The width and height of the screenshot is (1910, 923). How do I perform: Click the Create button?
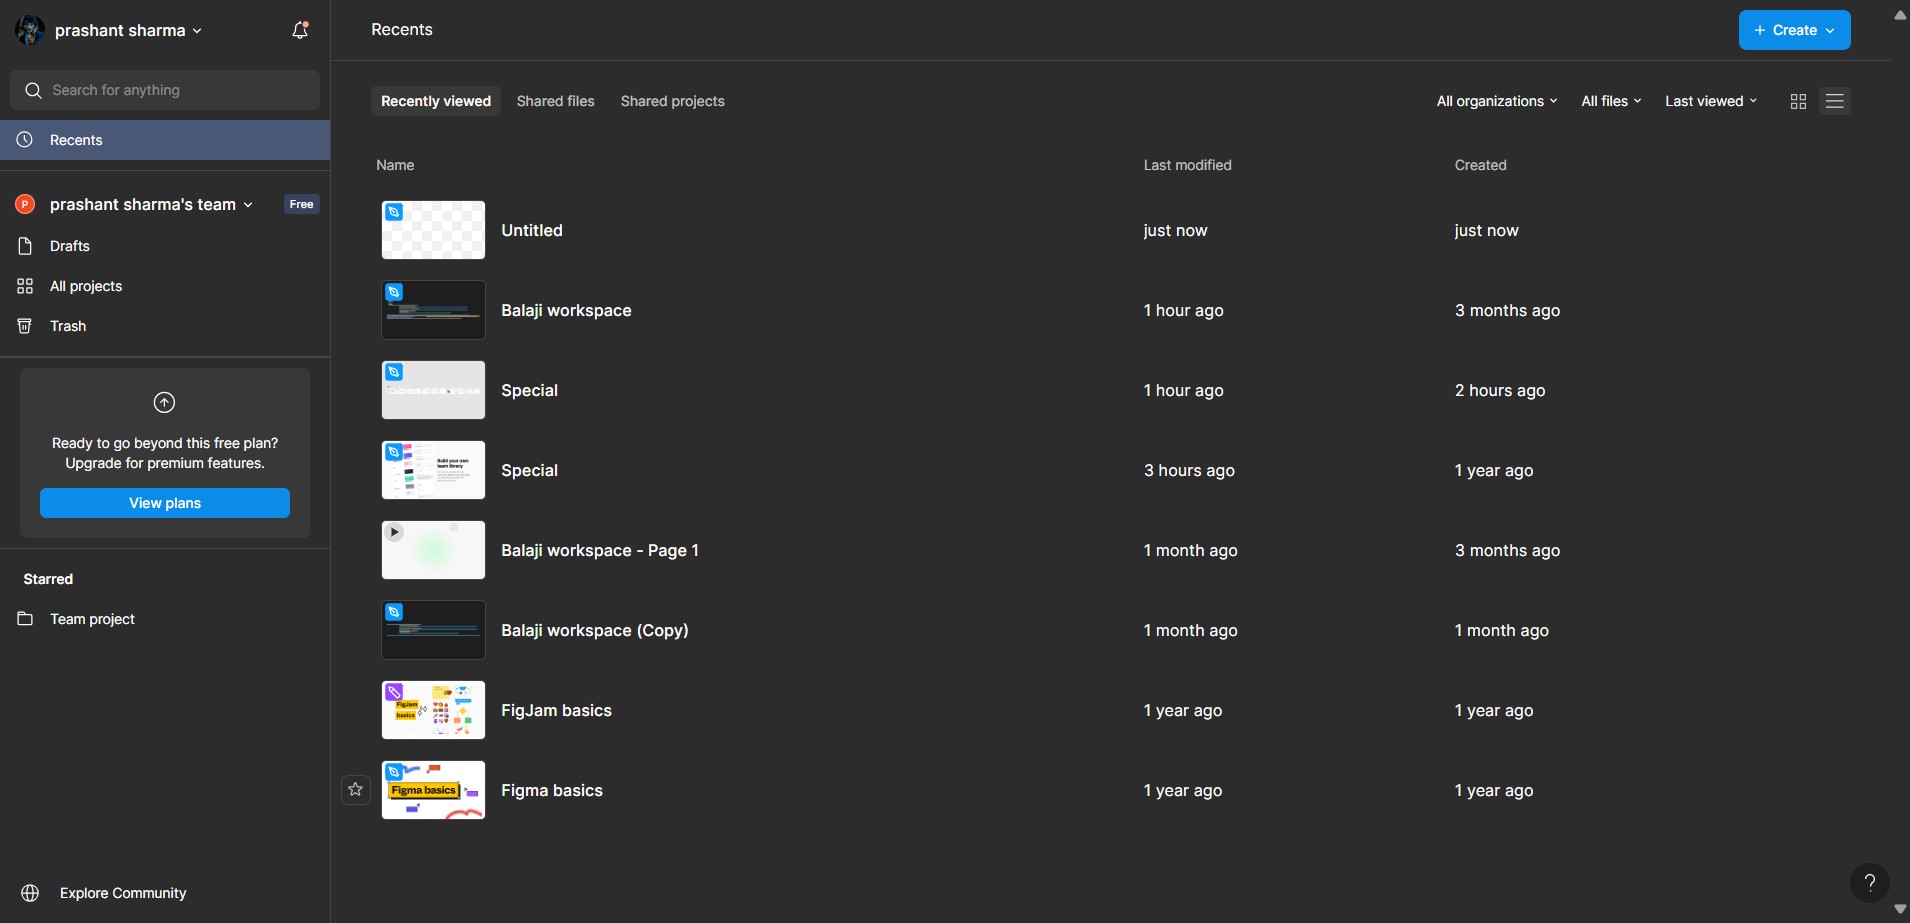[x=1794, y=30]
